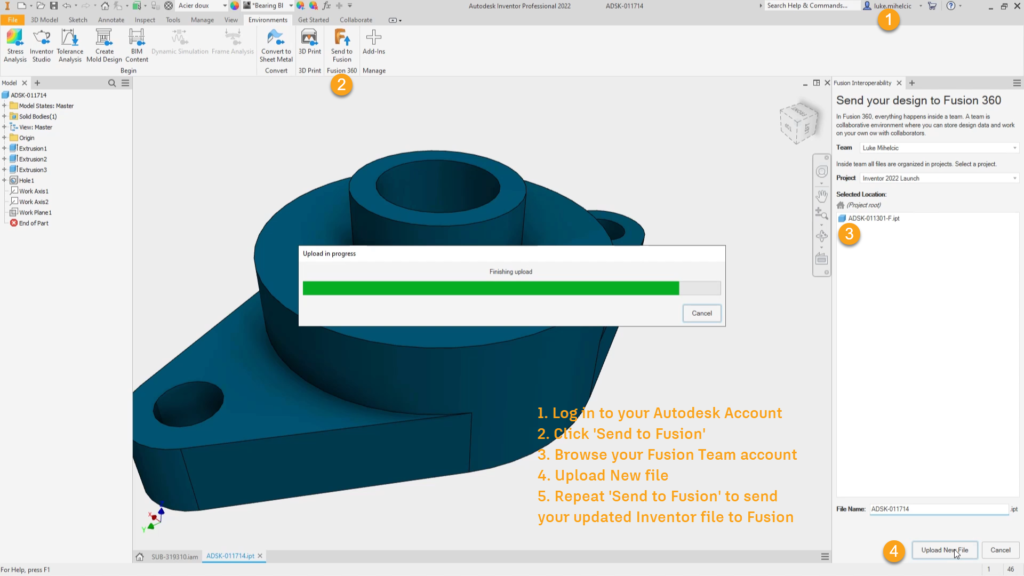The width and height of the screenshot is (1024, 576).
Task: Click the Zoom tool in navigation bar
Action: click(x=822, y=213)
